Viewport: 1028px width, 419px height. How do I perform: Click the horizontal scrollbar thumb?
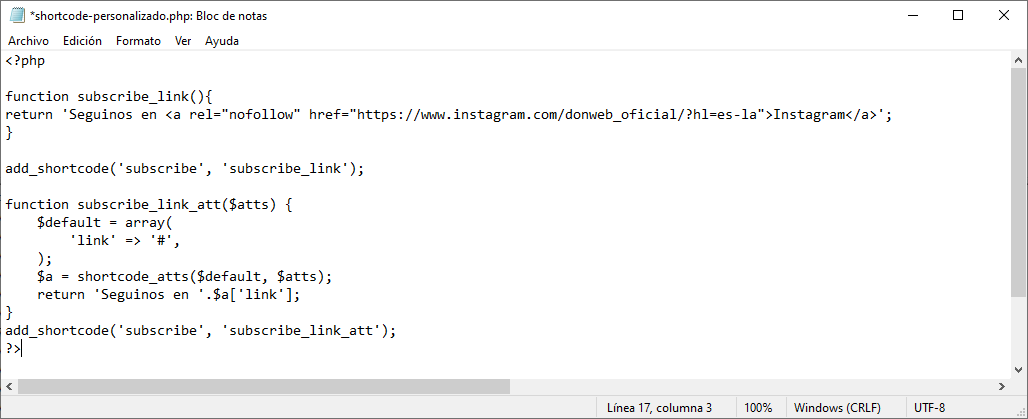(x=263, y=386)
